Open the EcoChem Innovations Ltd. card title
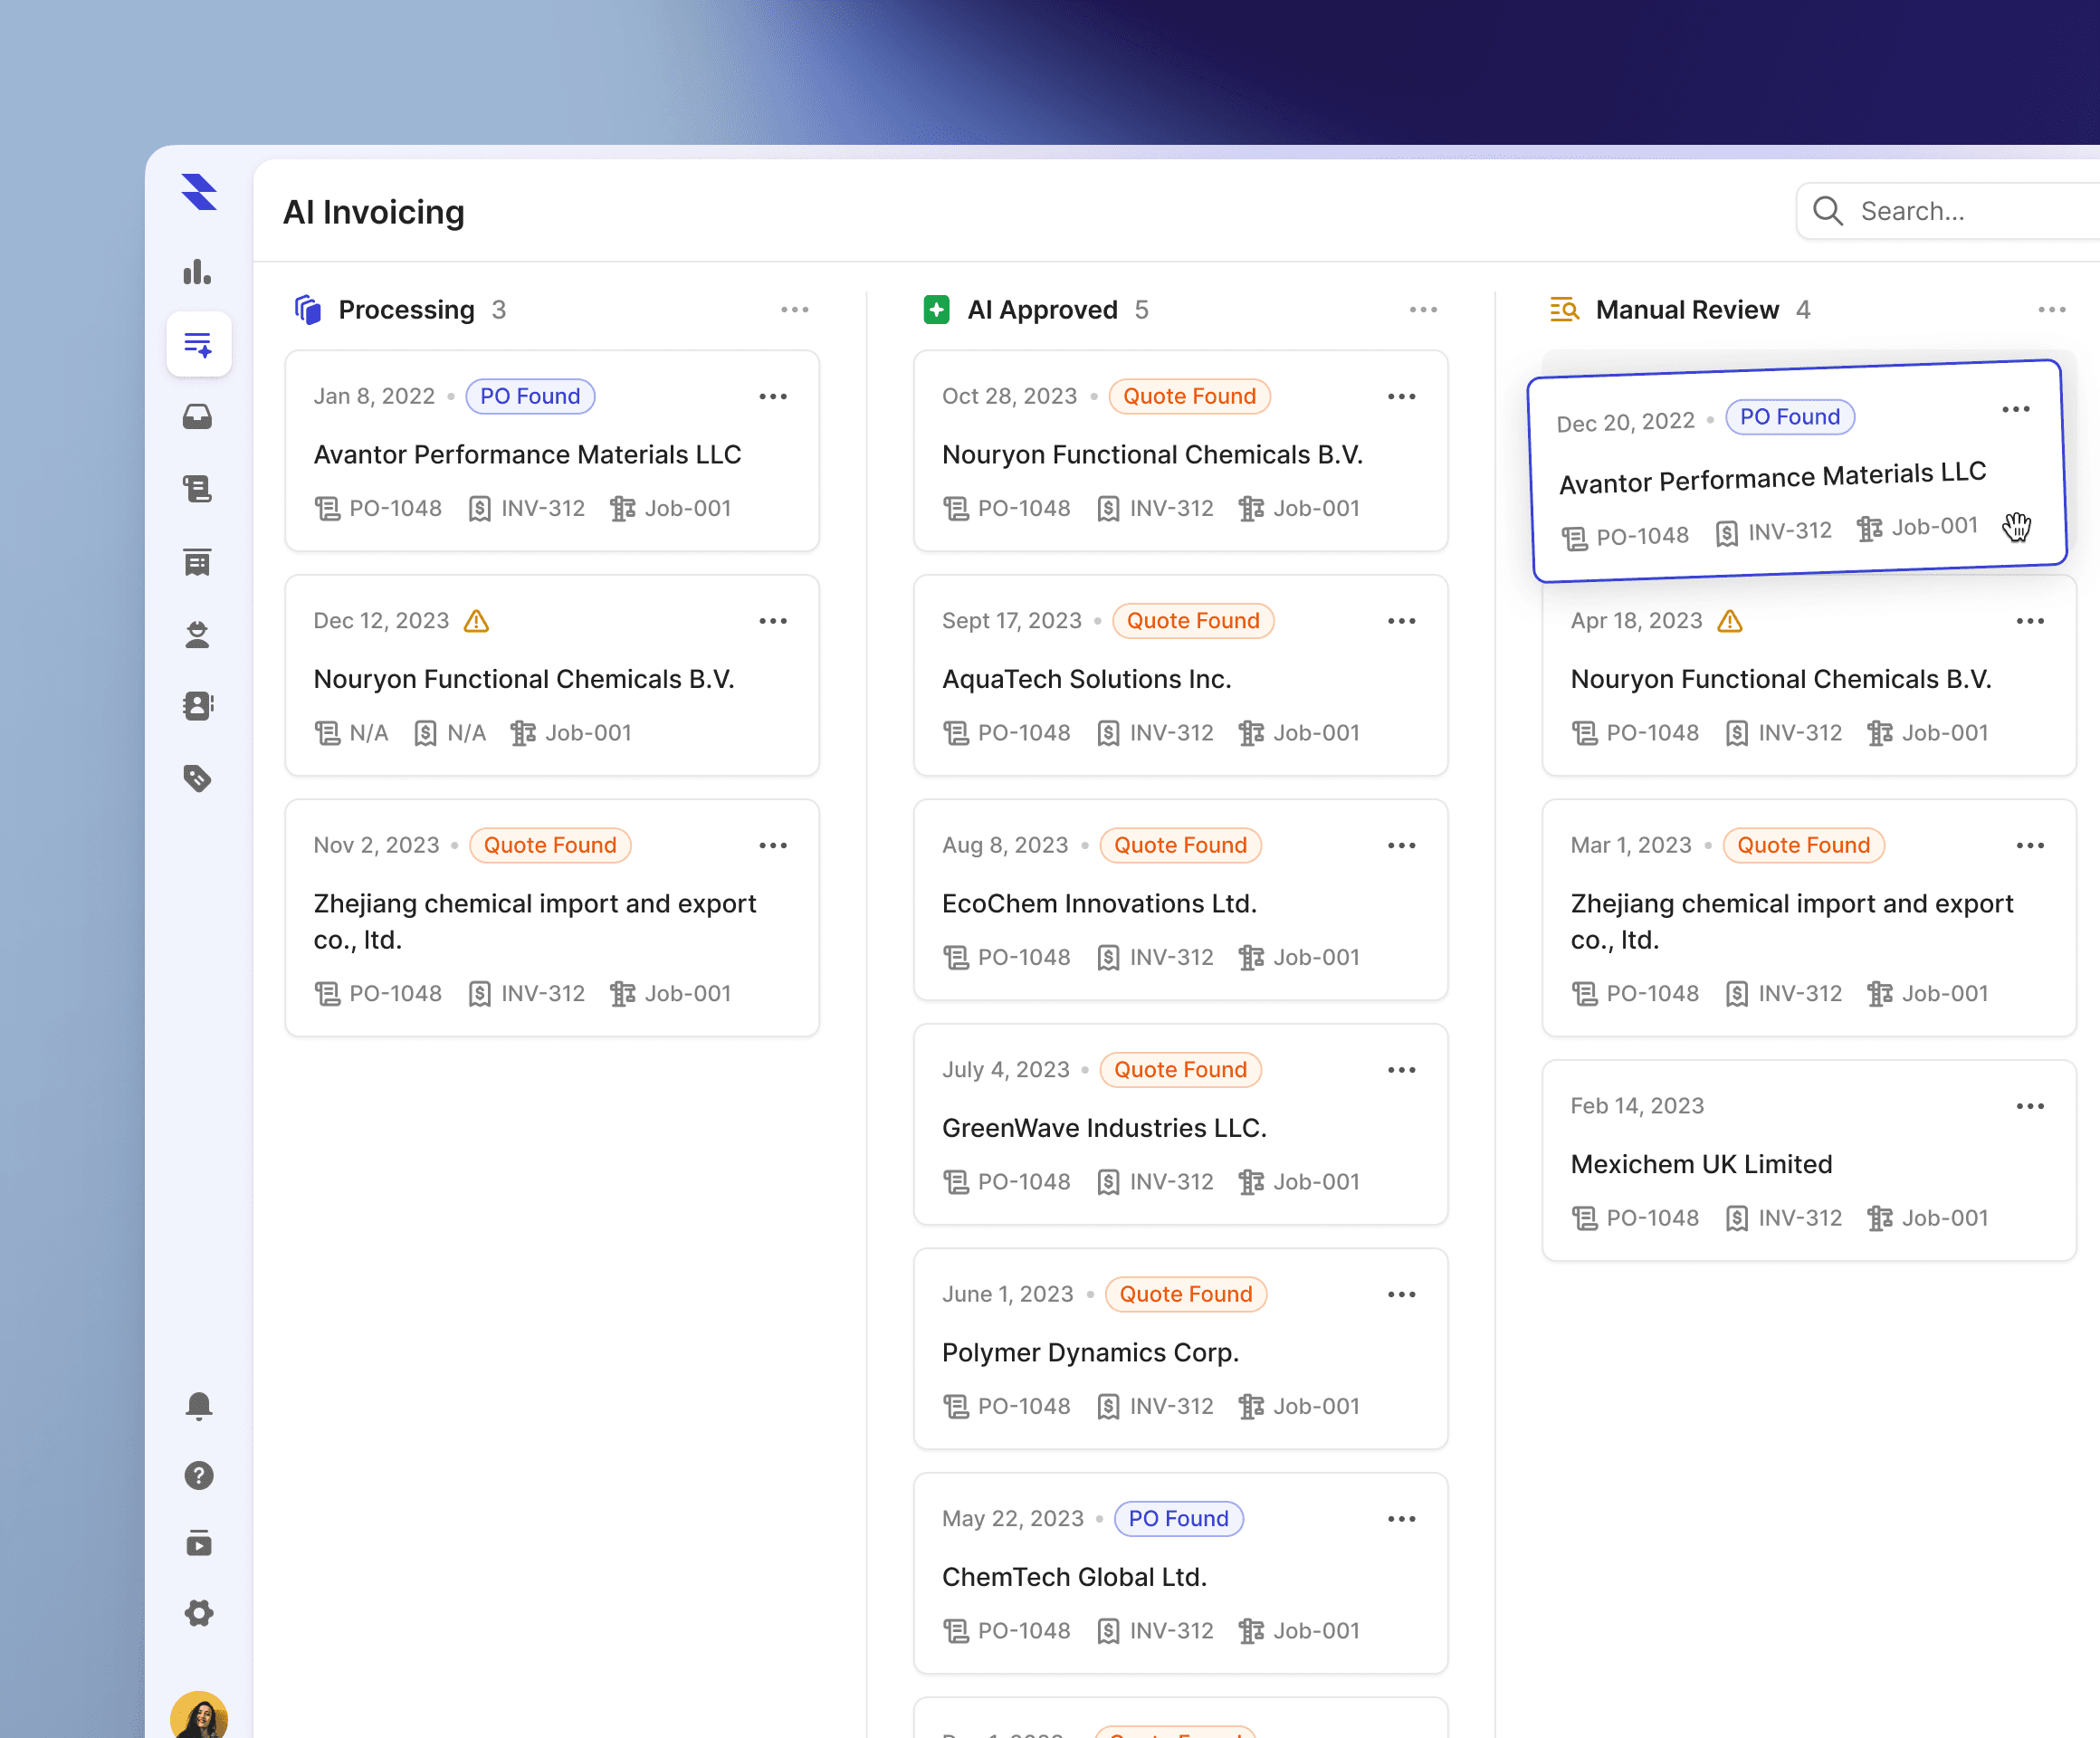 (1099, 904)
